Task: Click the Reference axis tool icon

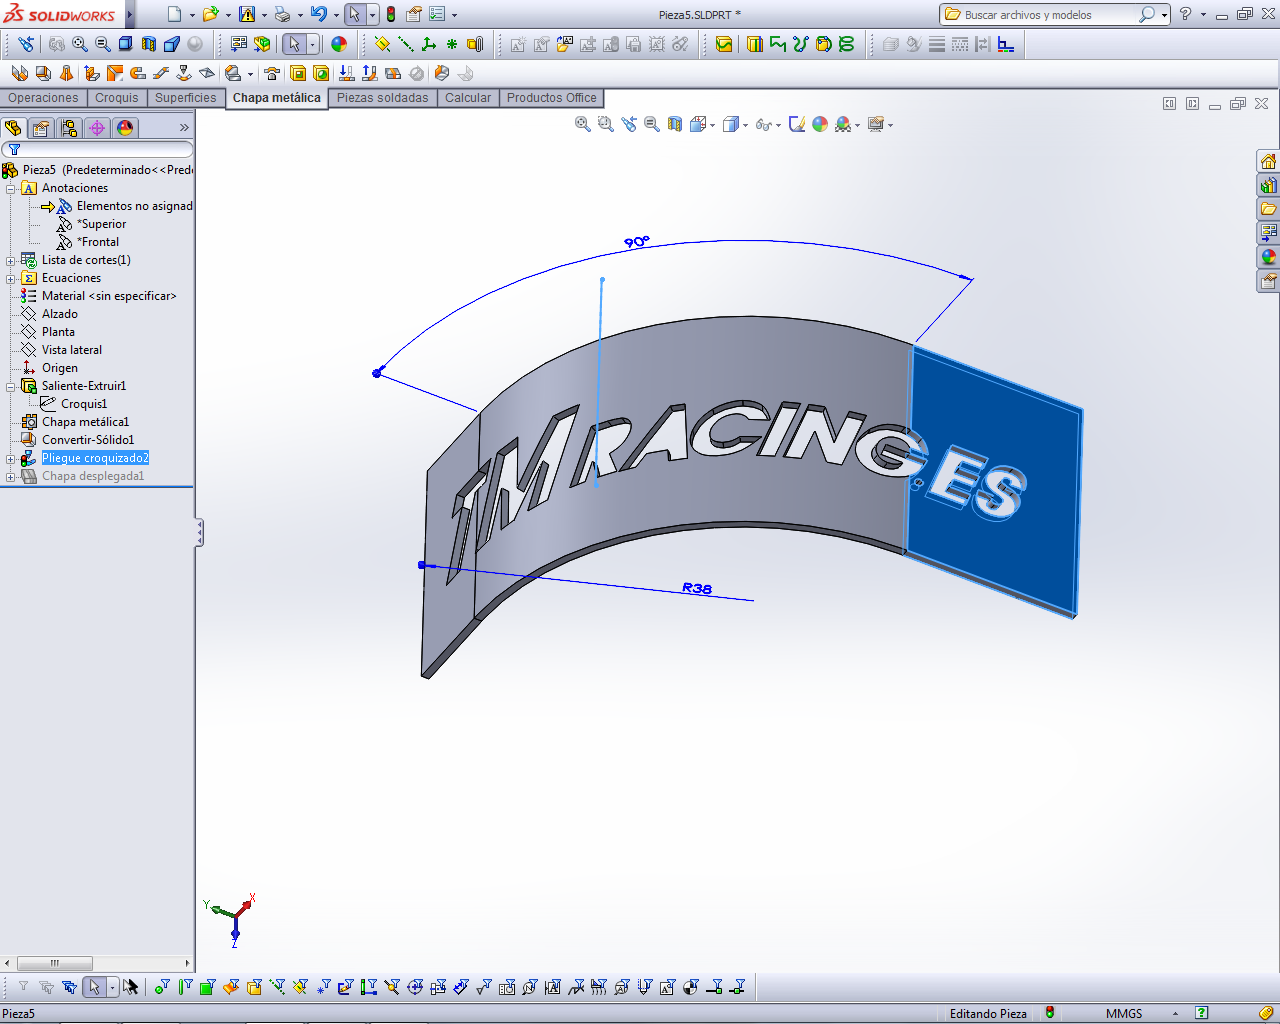Action: coord(406,44)
